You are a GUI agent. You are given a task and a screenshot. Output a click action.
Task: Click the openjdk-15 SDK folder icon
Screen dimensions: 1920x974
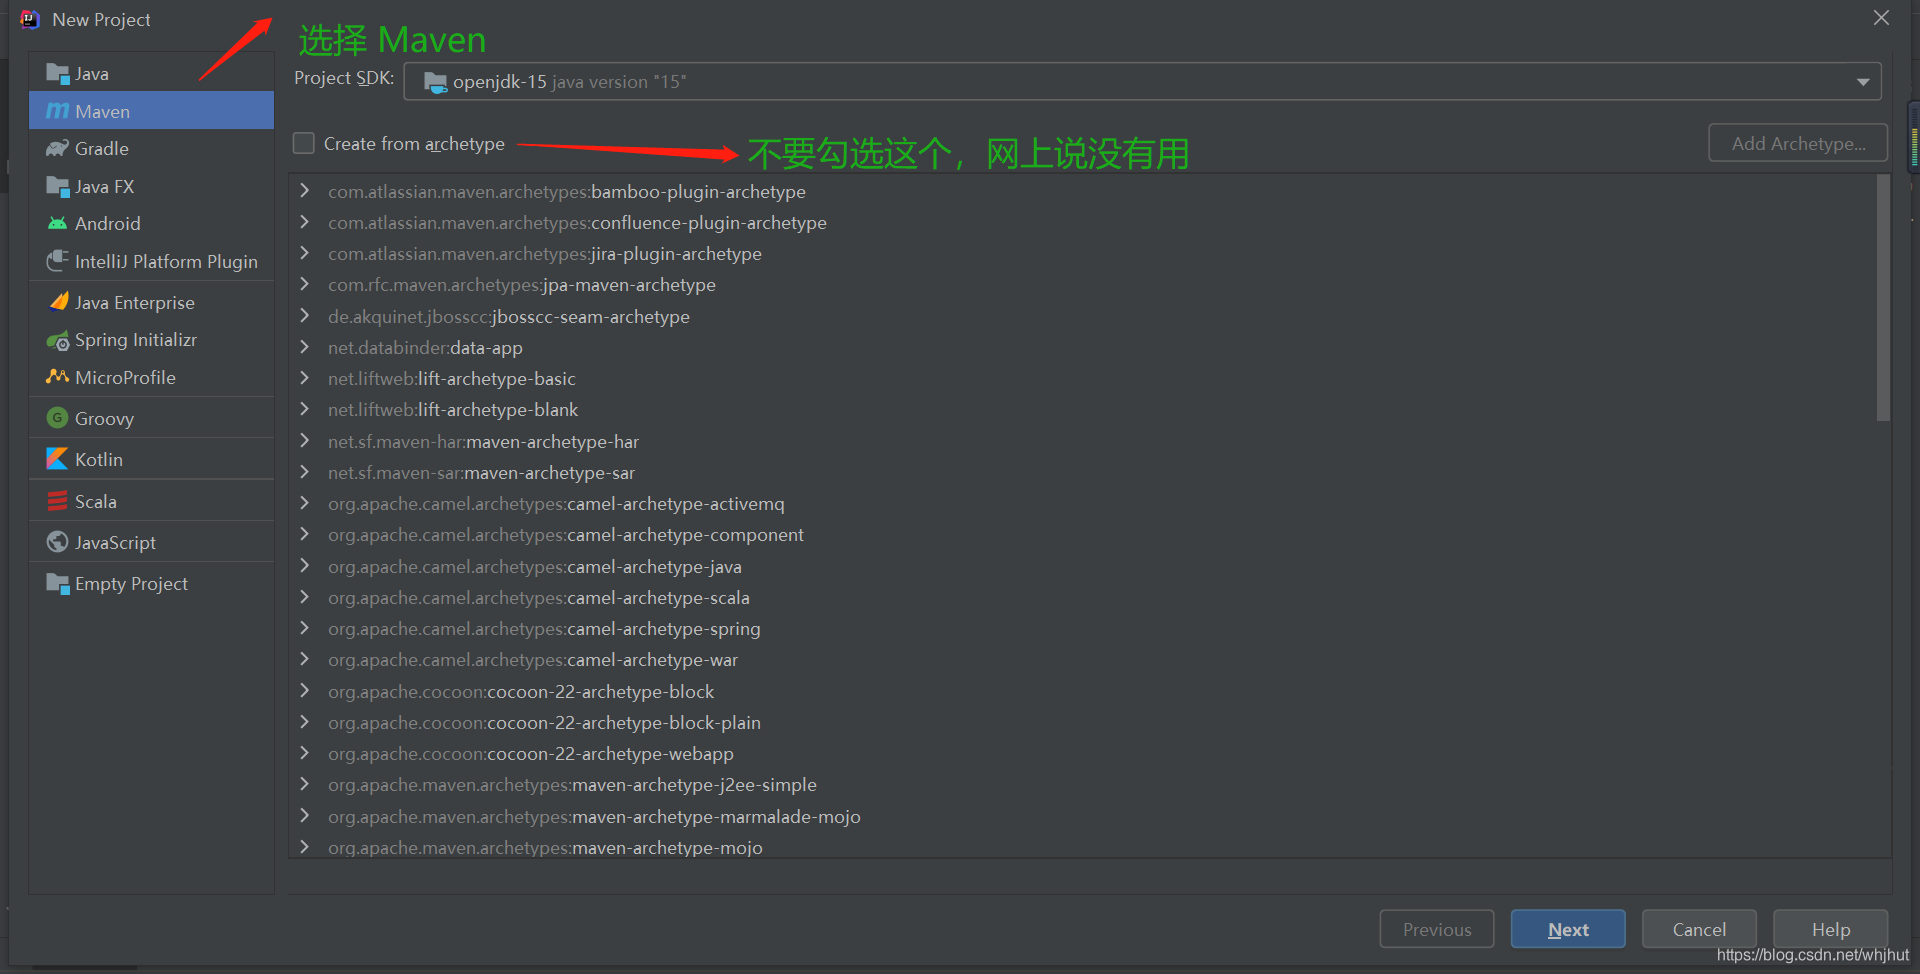point(435,82)
